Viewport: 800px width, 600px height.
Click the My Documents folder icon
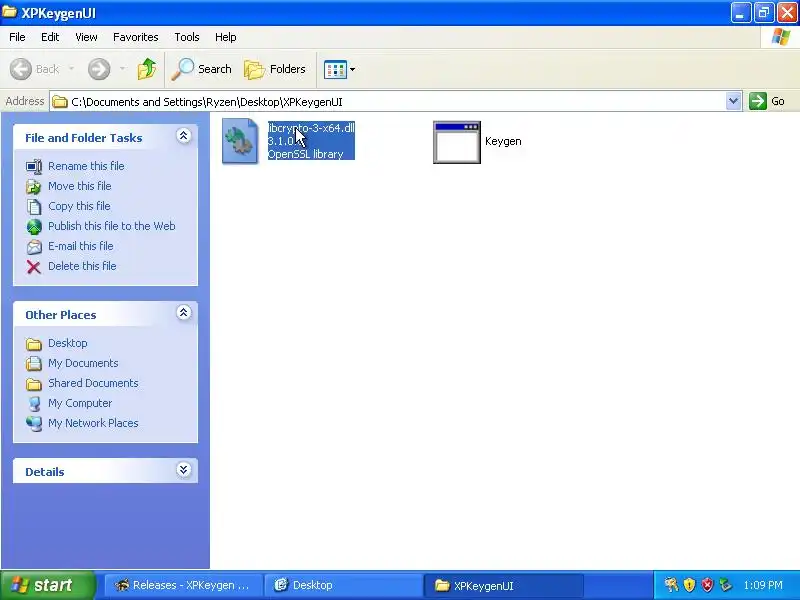pyautogui.click(x=34, y=363)
